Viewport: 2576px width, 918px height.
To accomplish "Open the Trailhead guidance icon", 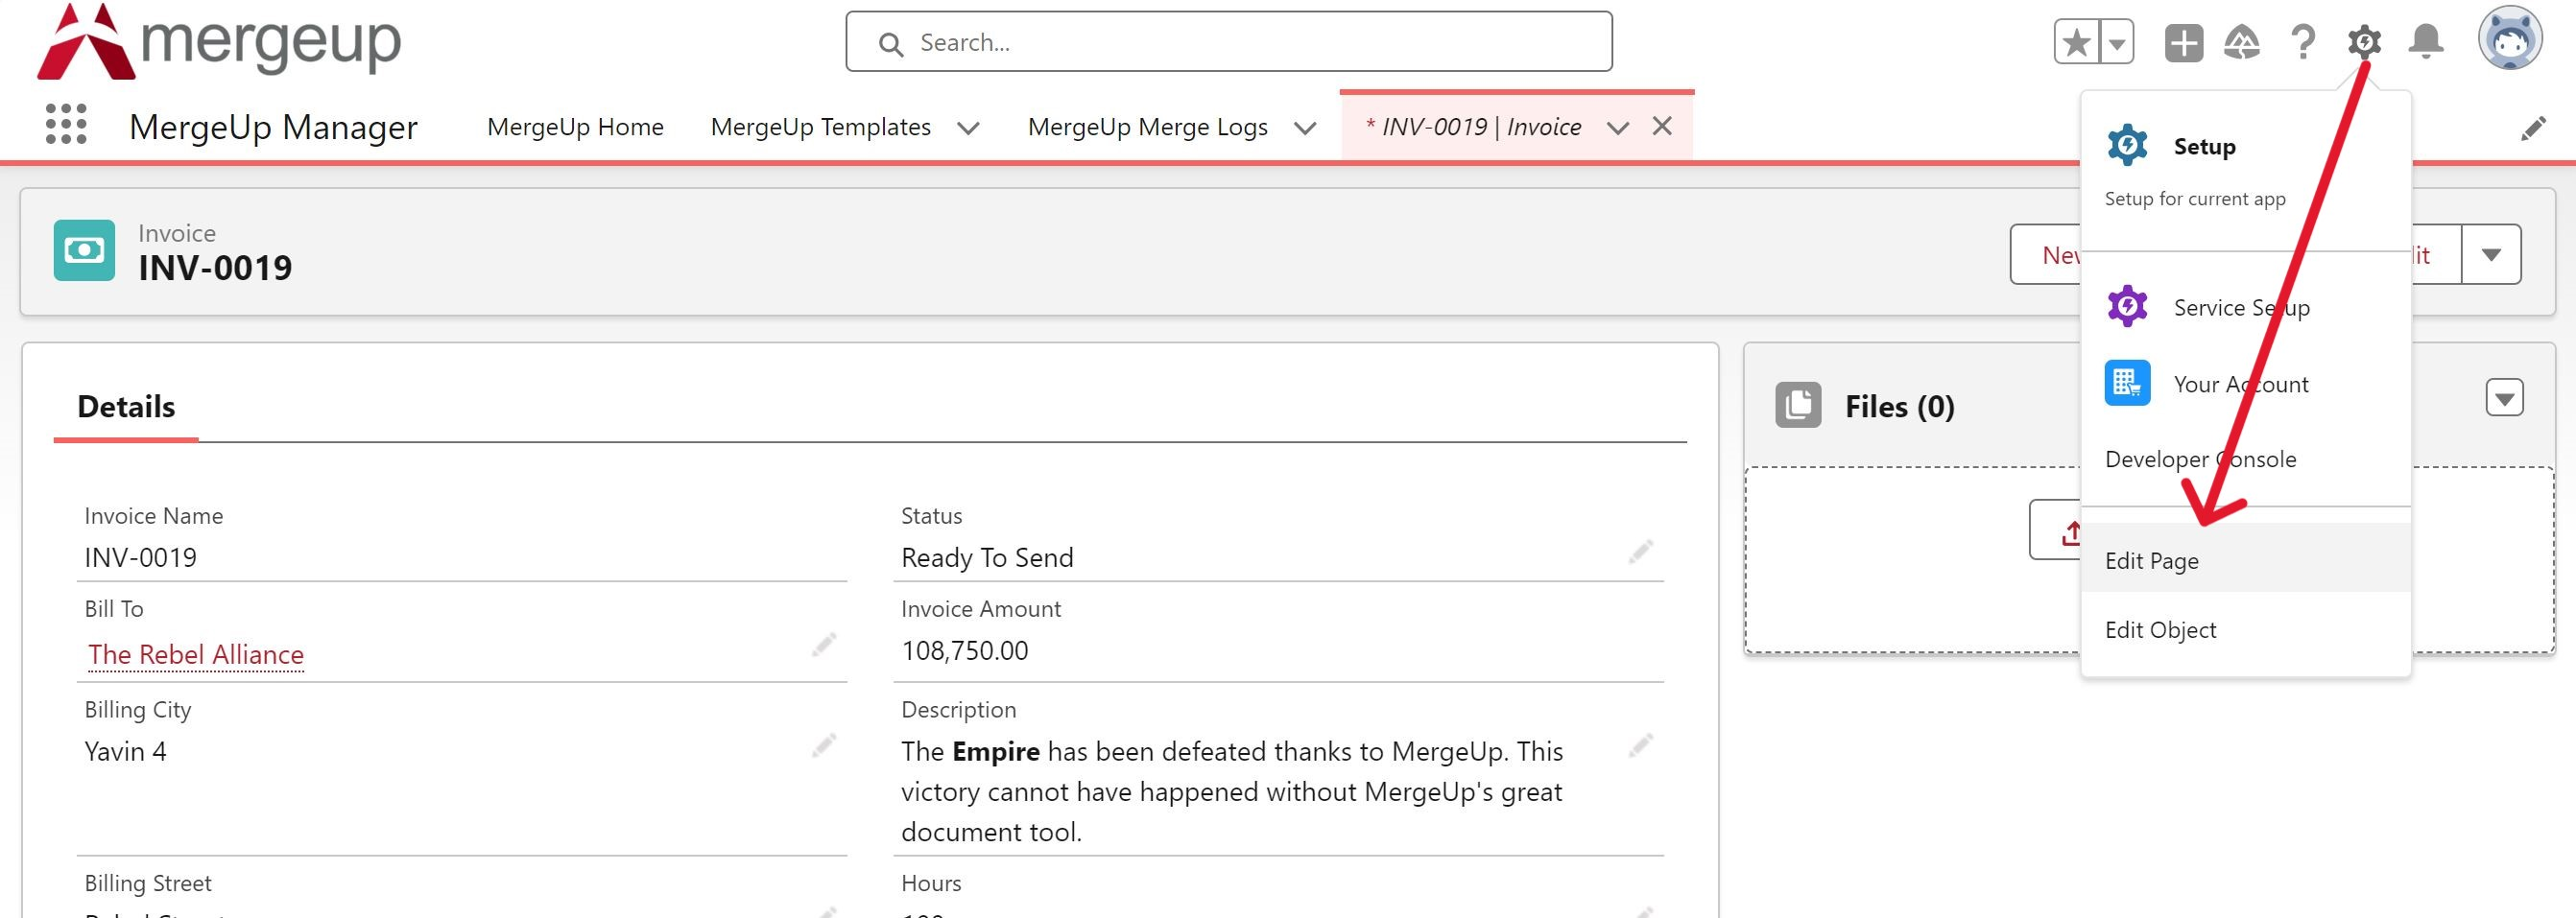I will click(2241, 43).
